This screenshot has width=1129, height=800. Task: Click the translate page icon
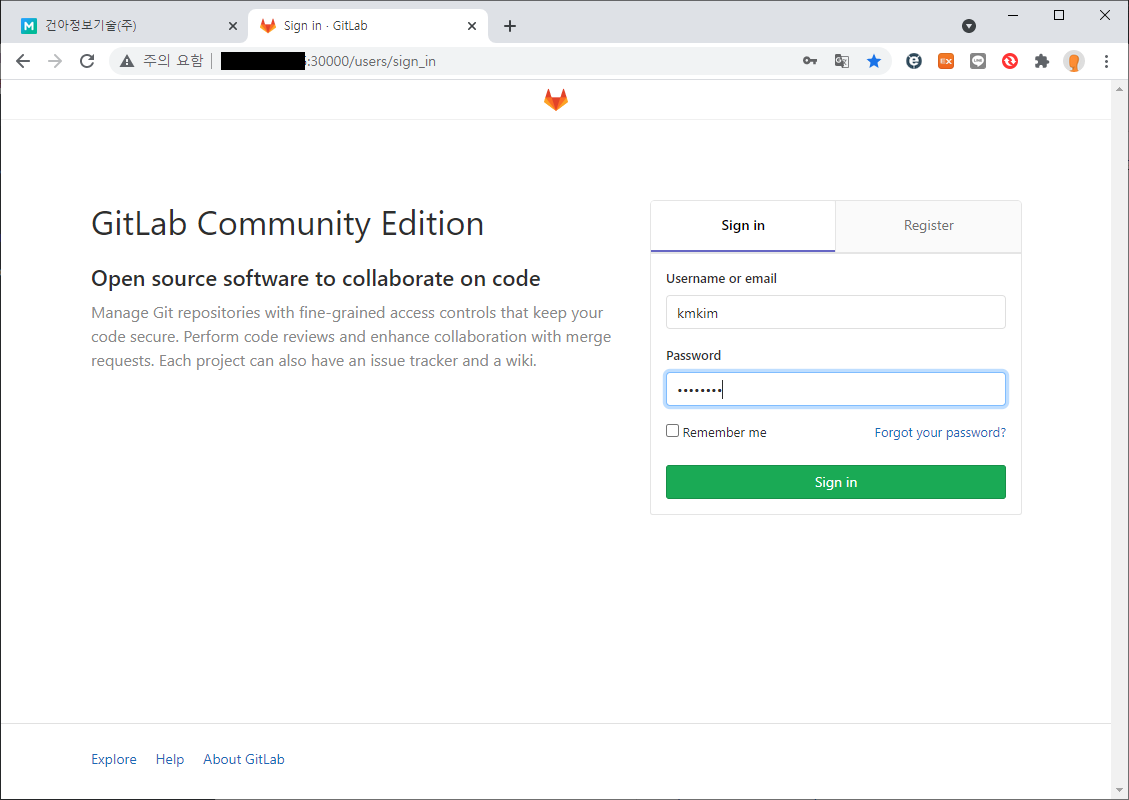(842, 61)
